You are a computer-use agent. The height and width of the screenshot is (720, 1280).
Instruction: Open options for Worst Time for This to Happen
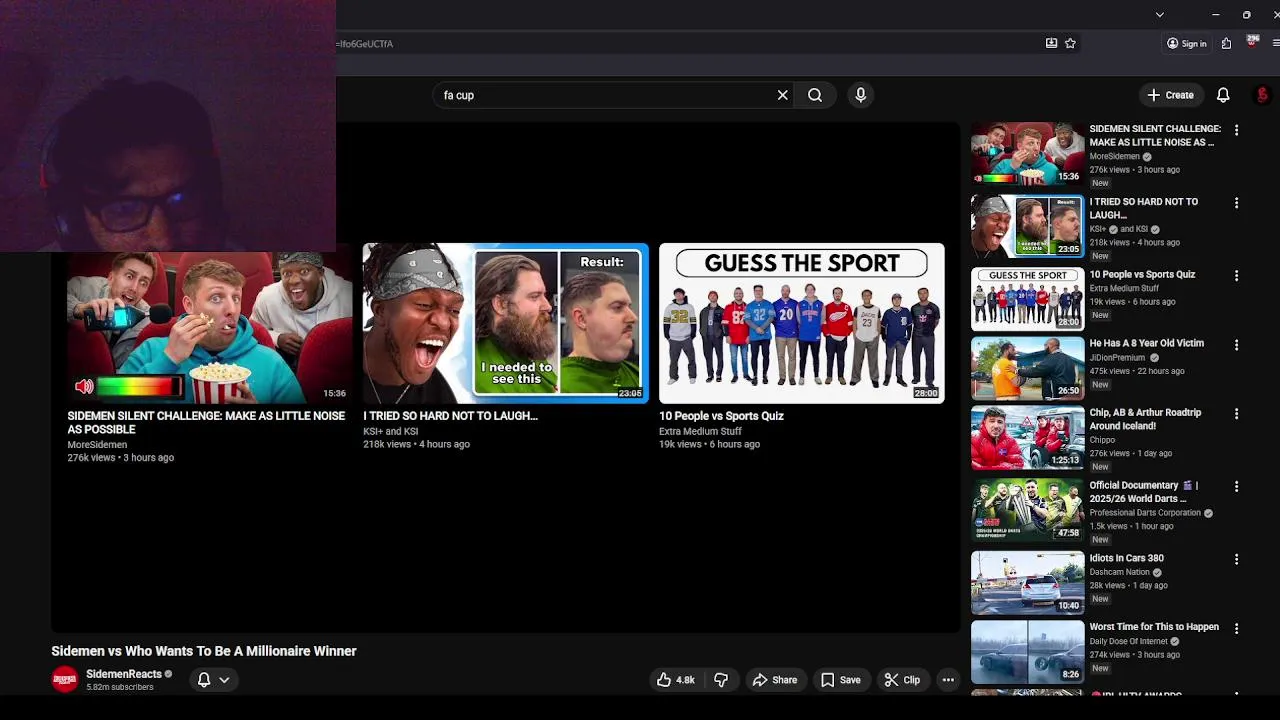1236,628
